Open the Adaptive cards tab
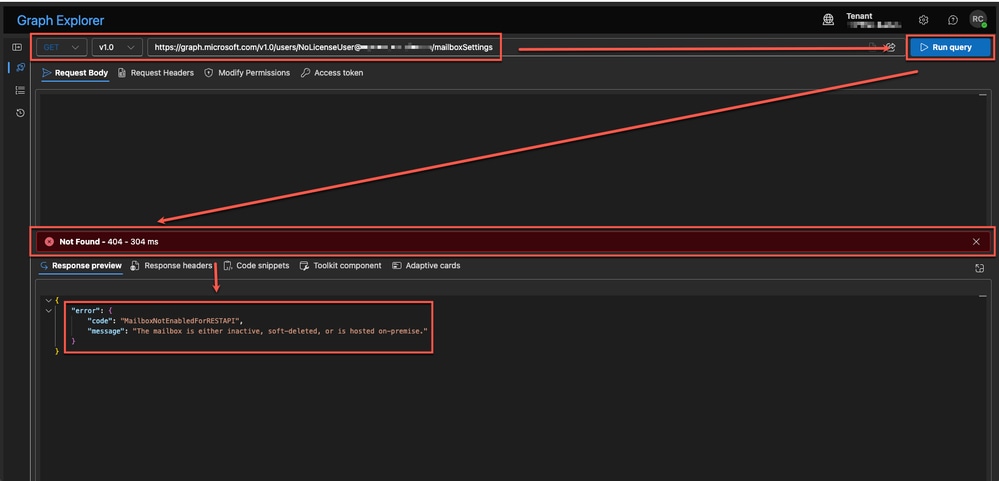Screen dimensions: 999x481 tap(426, 266)
